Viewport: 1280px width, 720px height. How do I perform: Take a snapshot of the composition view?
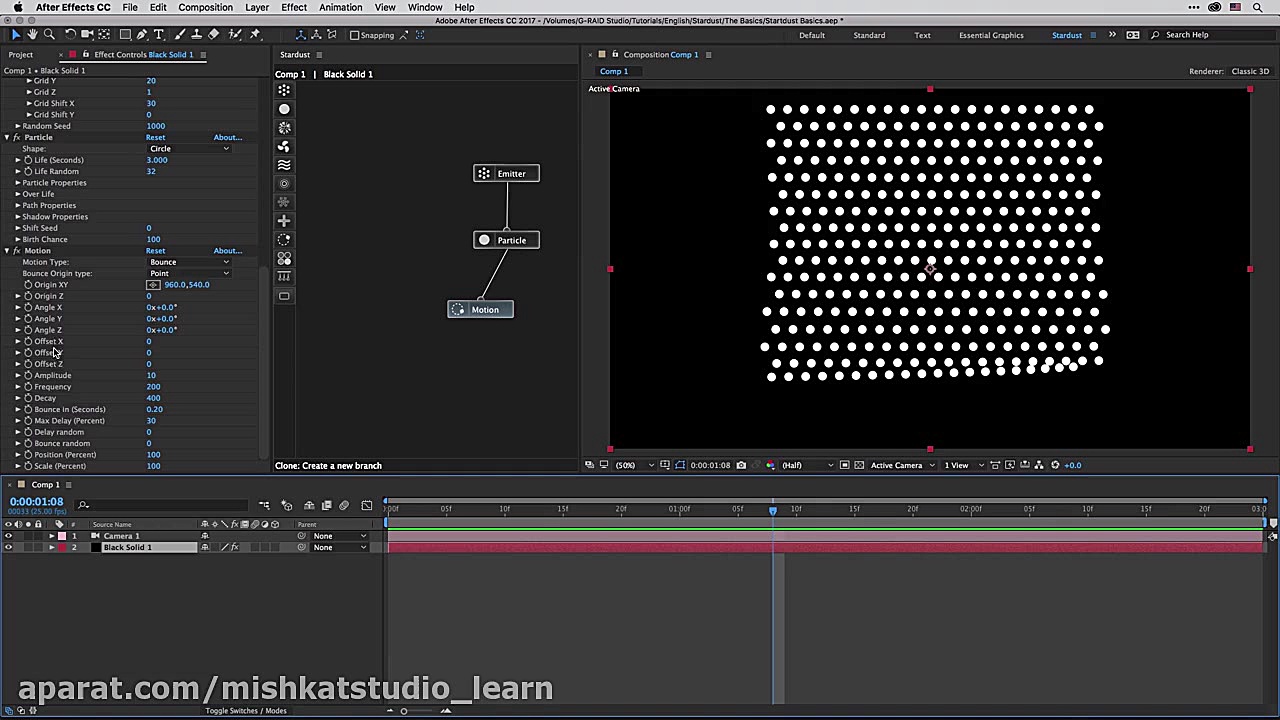click(741, 465)
